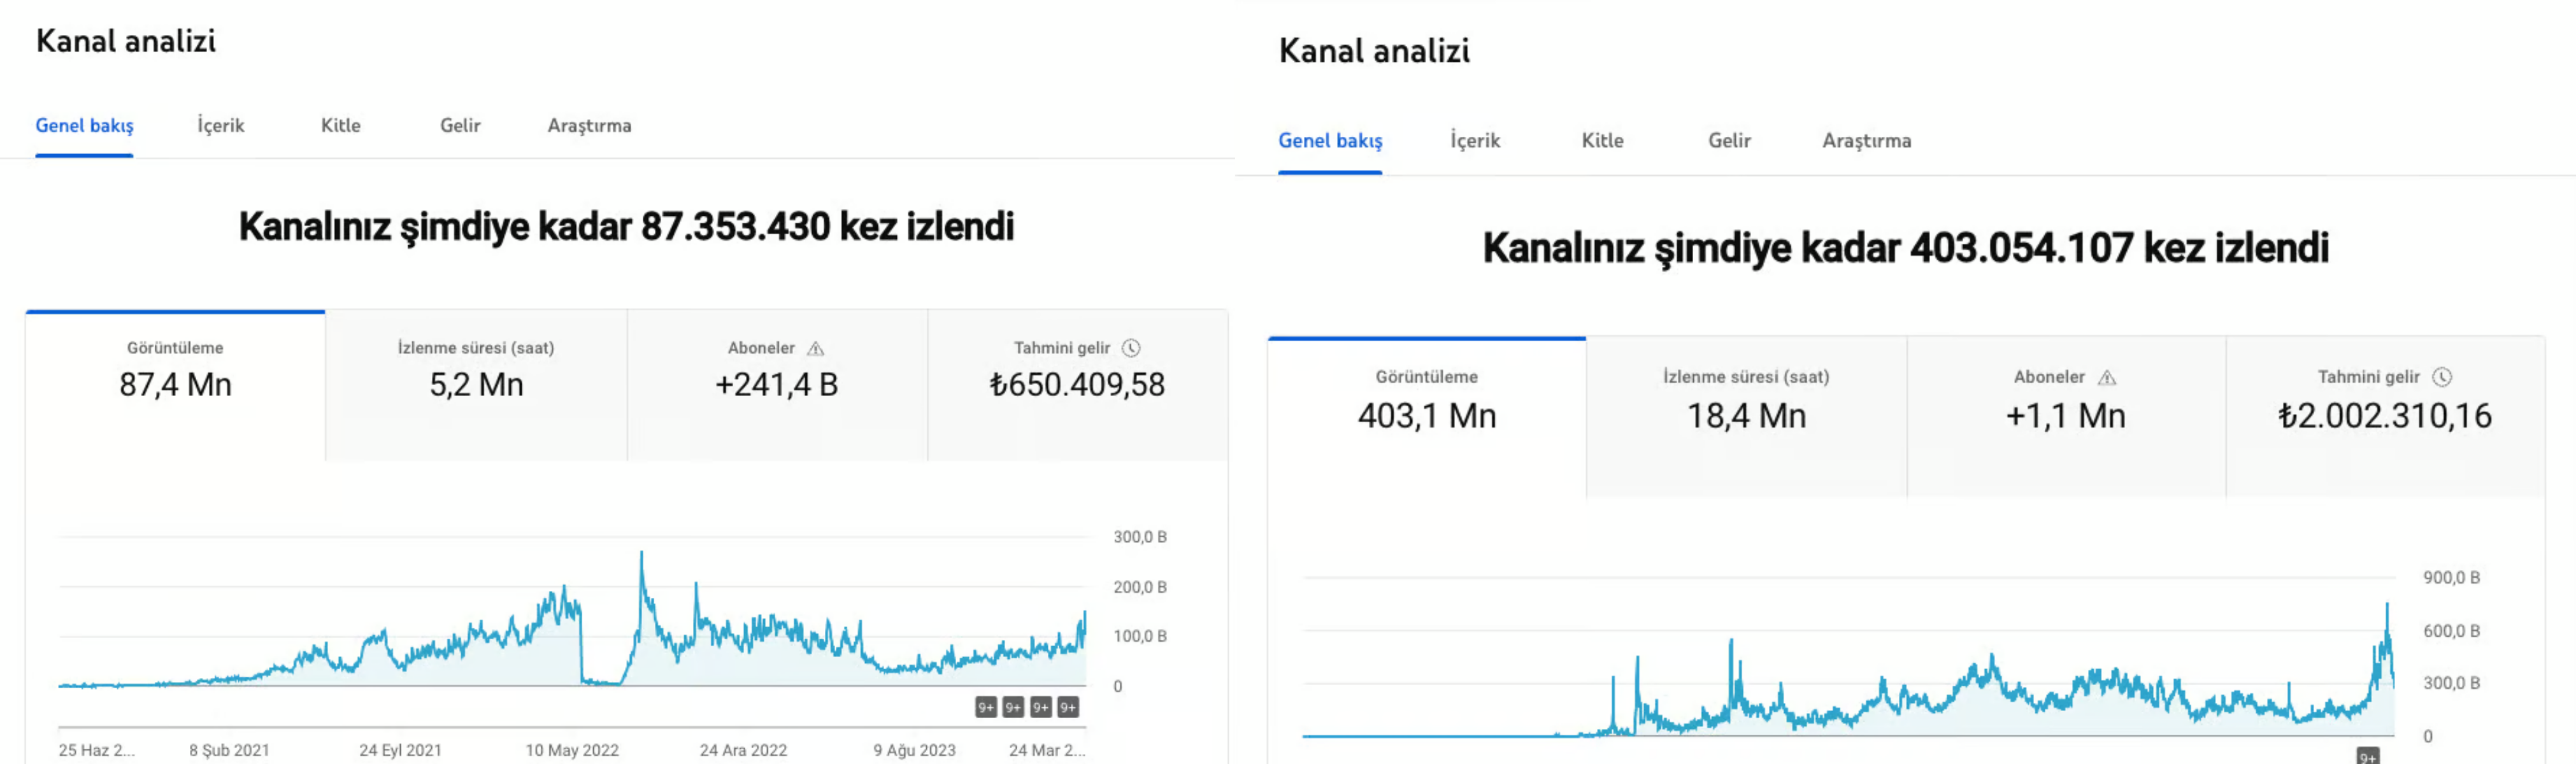Open the +1,1 Mn Aboneler card
Viewport: 2576px width, 764px height.
pyautogui.click(x=2065, y=415)
